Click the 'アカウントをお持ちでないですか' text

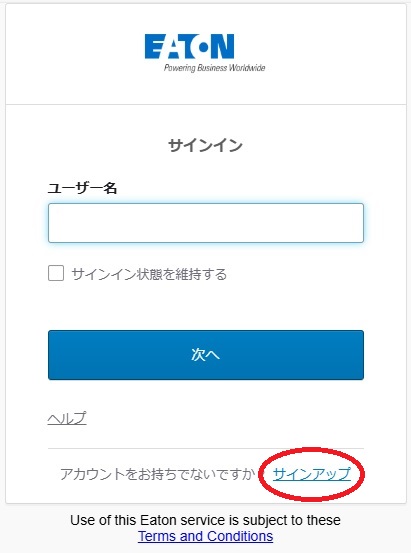coord(157,474)
